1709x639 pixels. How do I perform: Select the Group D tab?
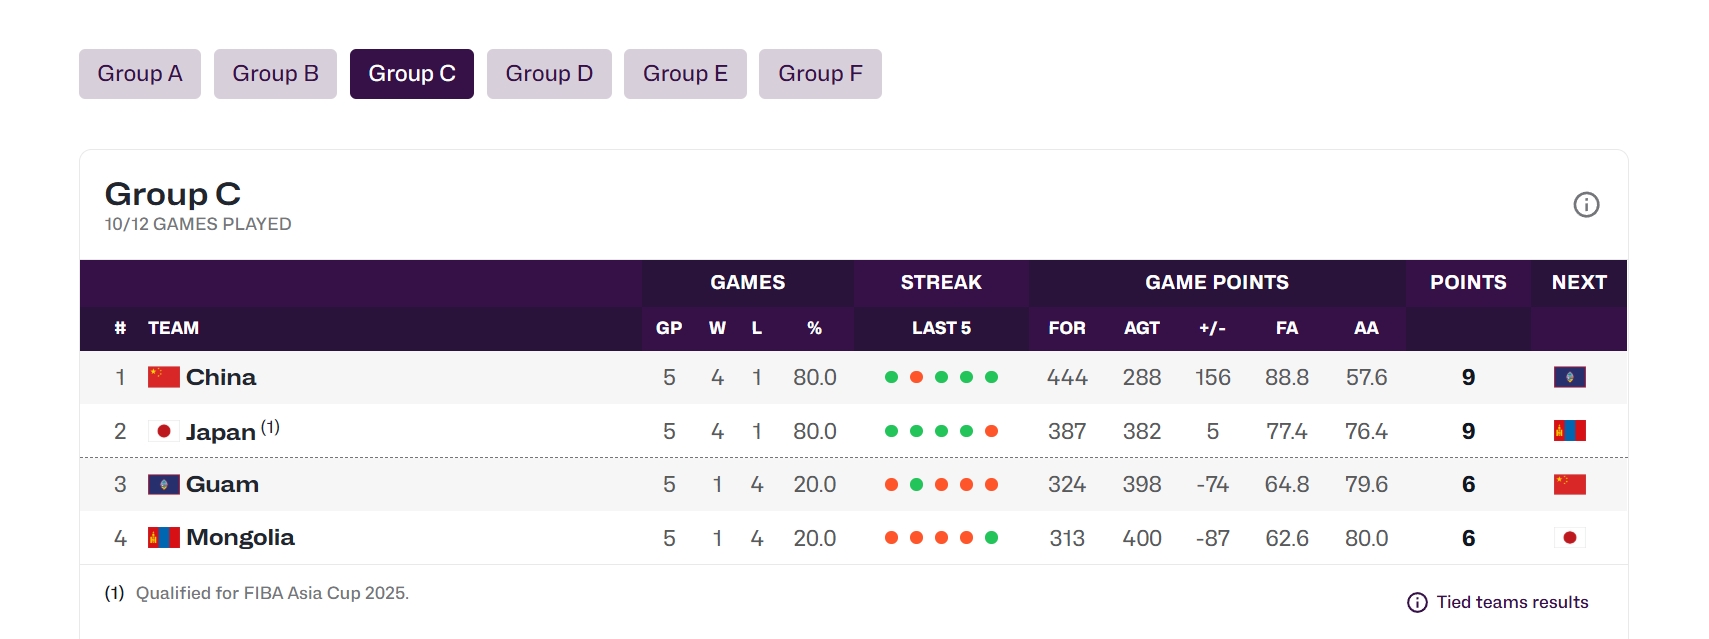click(x=549, y=74)
